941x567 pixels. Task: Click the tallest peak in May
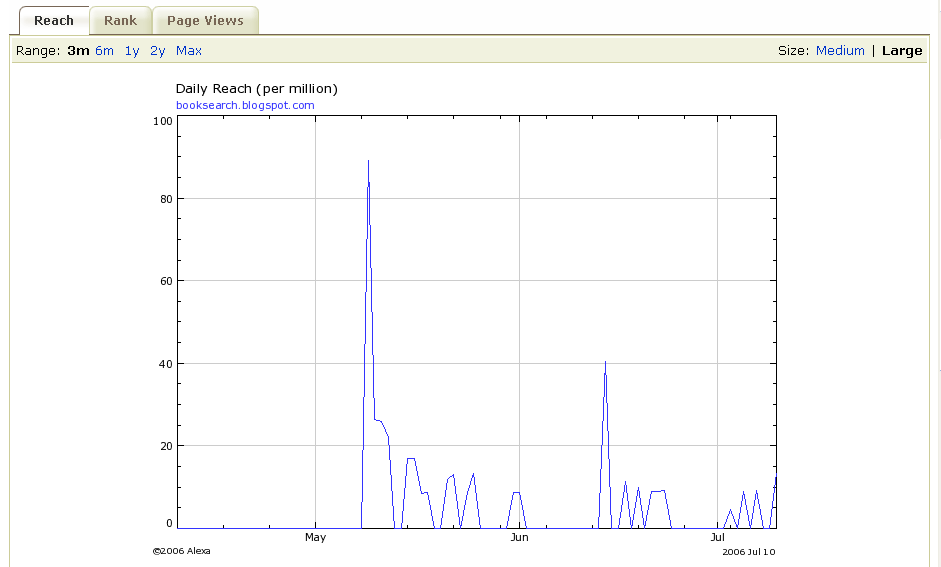(x=368, y=162)
